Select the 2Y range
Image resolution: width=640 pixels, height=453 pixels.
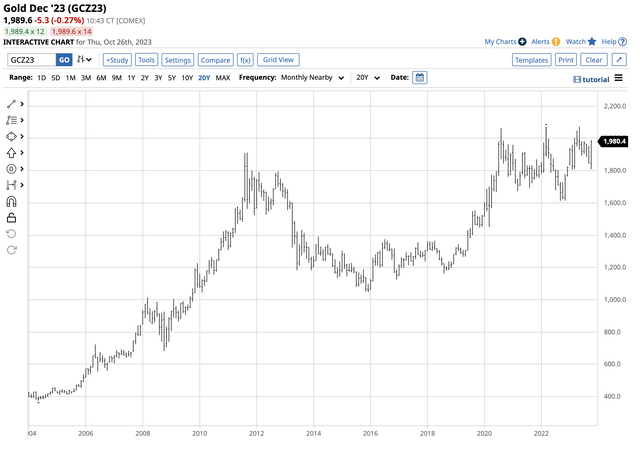(144, 78)
